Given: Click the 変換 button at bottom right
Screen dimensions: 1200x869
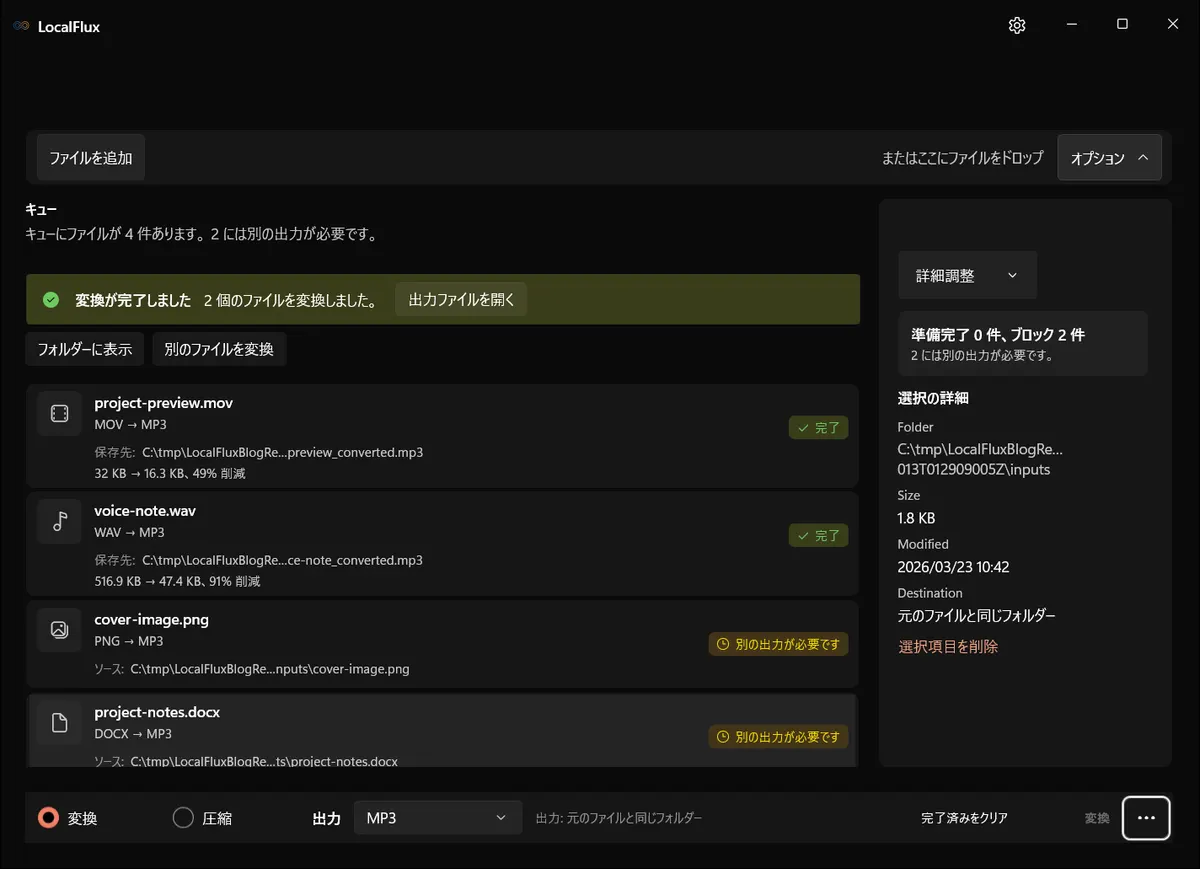Looking at the screenshot, I should 1096,818.
